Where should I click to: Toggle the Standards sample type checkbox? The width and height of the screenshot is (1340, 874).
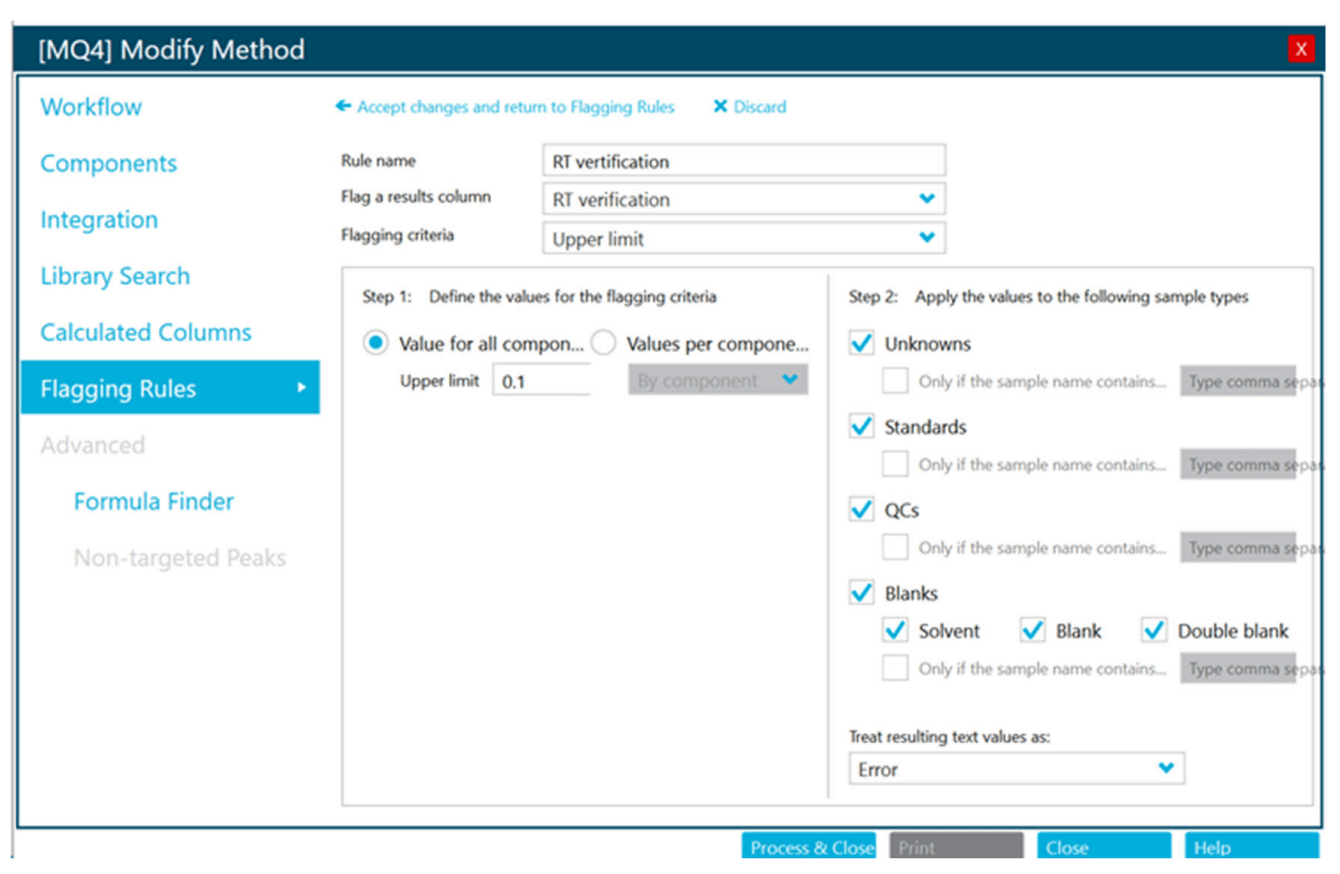click(861, 427)
